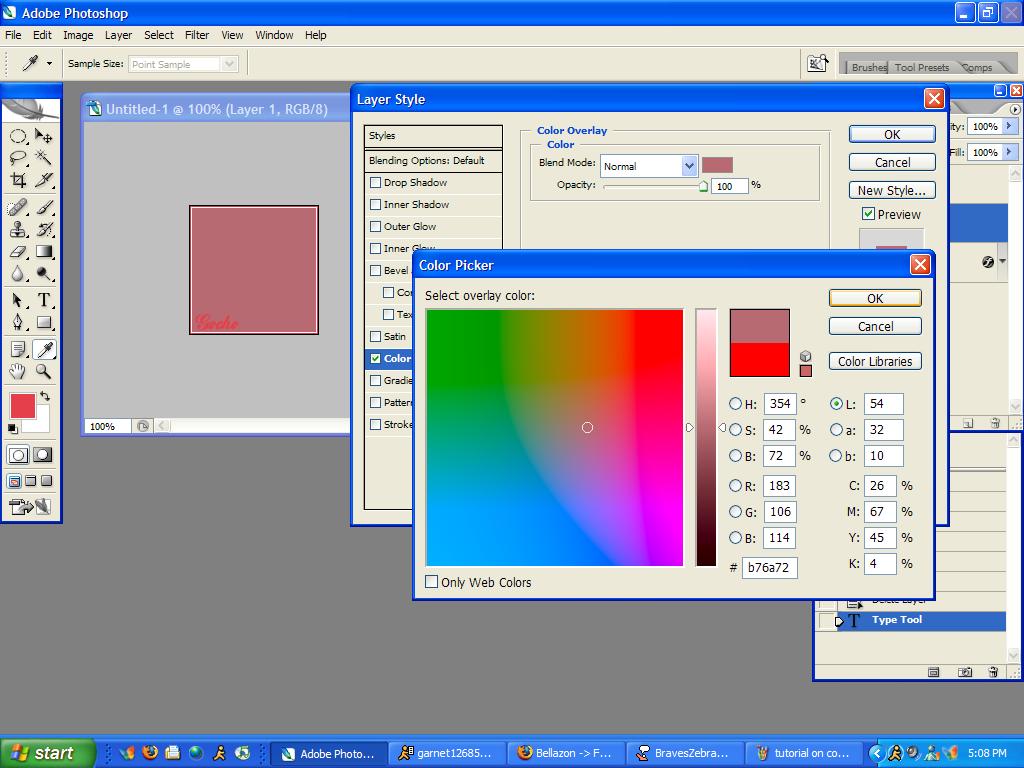Open the file browser icon in options bar
1024x768 pixels.
coord(817,64)
